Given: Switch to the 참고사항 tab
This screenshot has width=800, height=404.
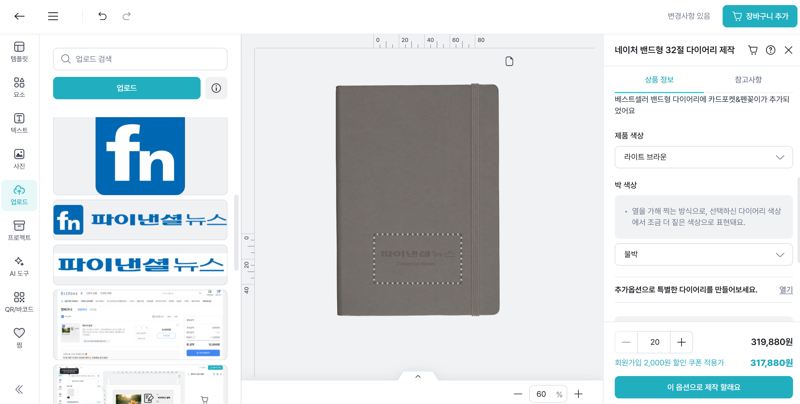Looking at the screenshot, I should 748,80.
